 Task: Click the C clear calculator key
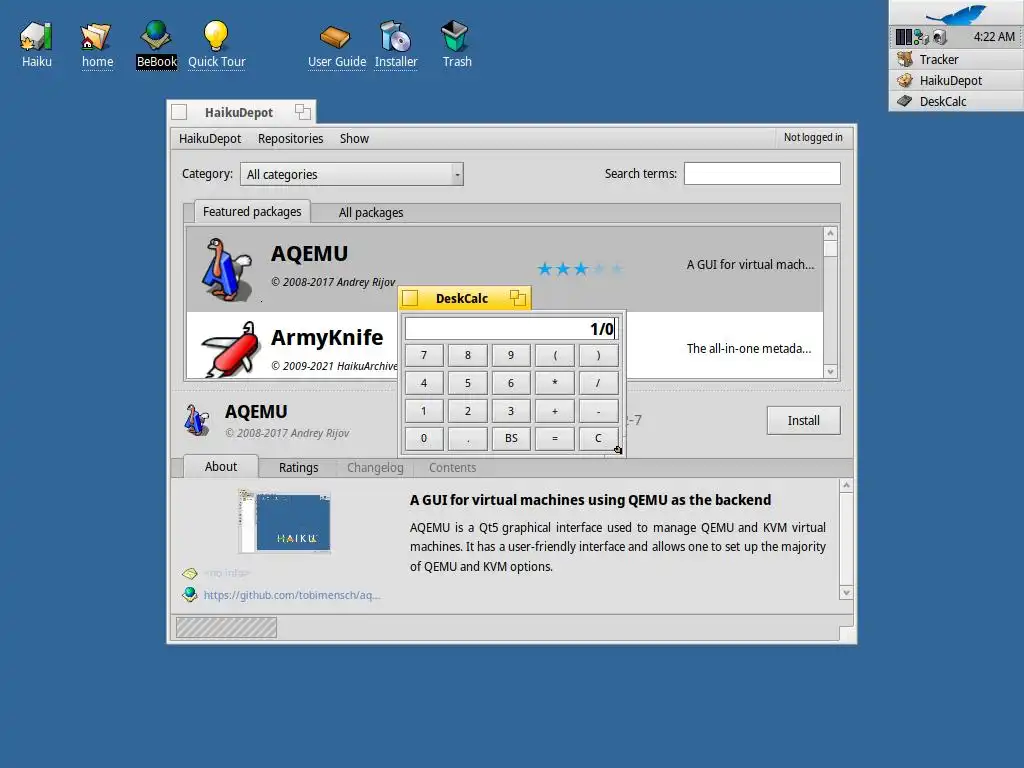pos(598,439)
